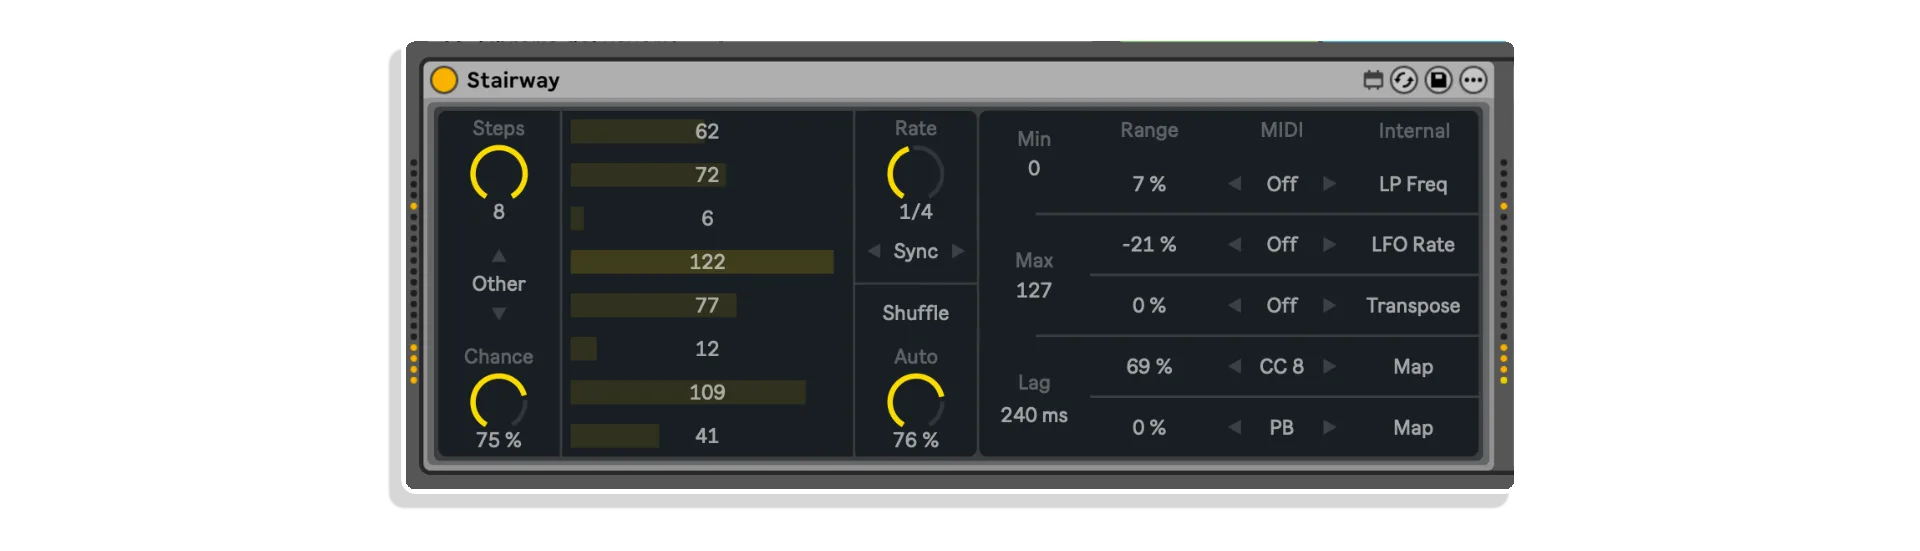Viewport: 1920px width, 551px height.
Task: Click the MIDI Off value in LFO Rate row
Action: click(1282, 245)
